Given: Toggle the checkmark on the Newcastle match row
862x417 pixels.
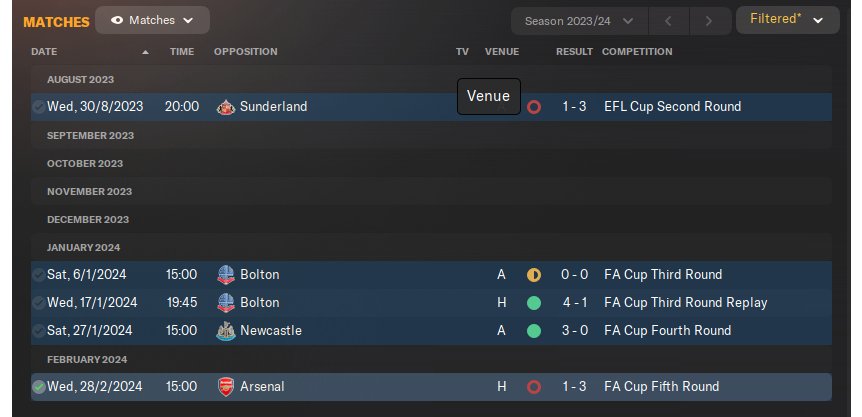Looking at the screenshot, I should click(x=38, y=331).
